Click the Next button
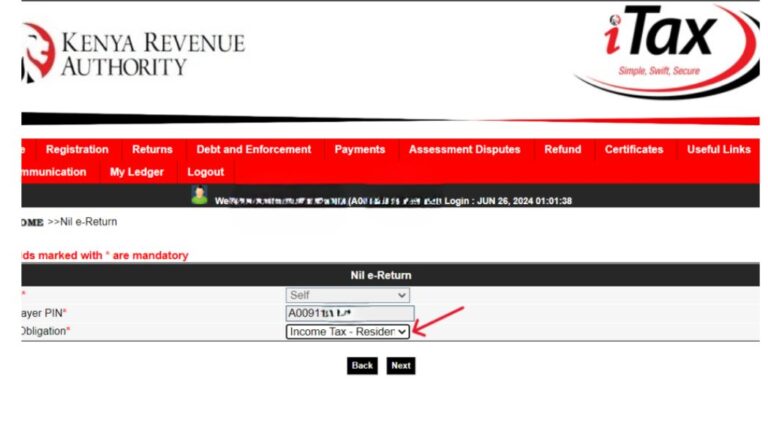 tap(401, 366)
